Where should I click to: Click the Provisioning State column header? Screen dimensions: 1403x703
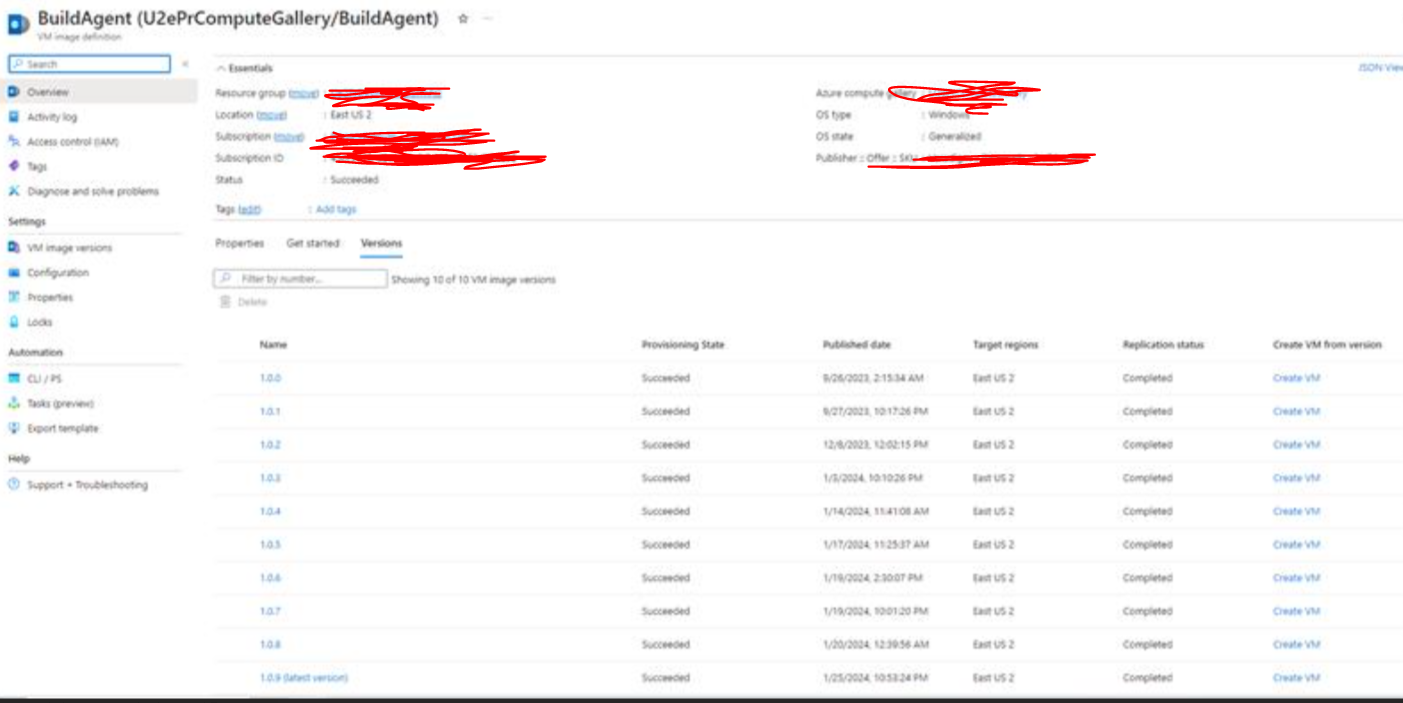(683, 345)
